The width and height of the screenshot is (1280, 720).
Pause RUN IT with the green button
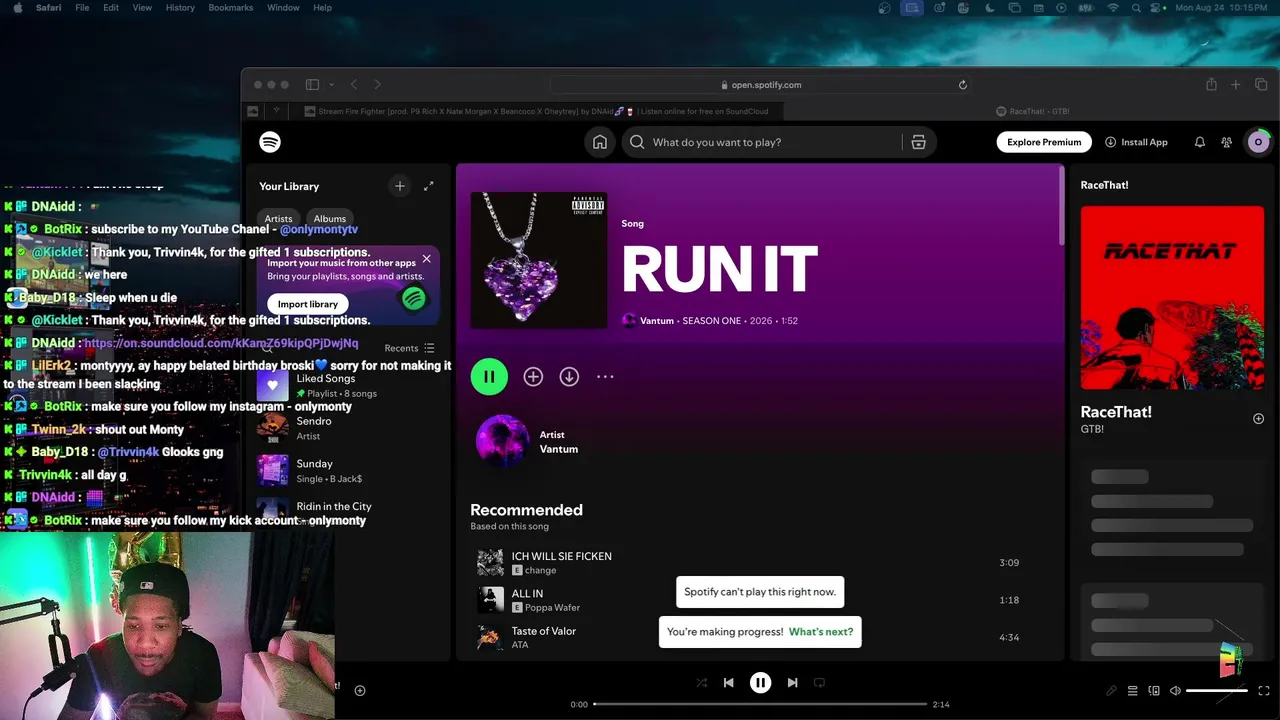click(x=489, y=377)
